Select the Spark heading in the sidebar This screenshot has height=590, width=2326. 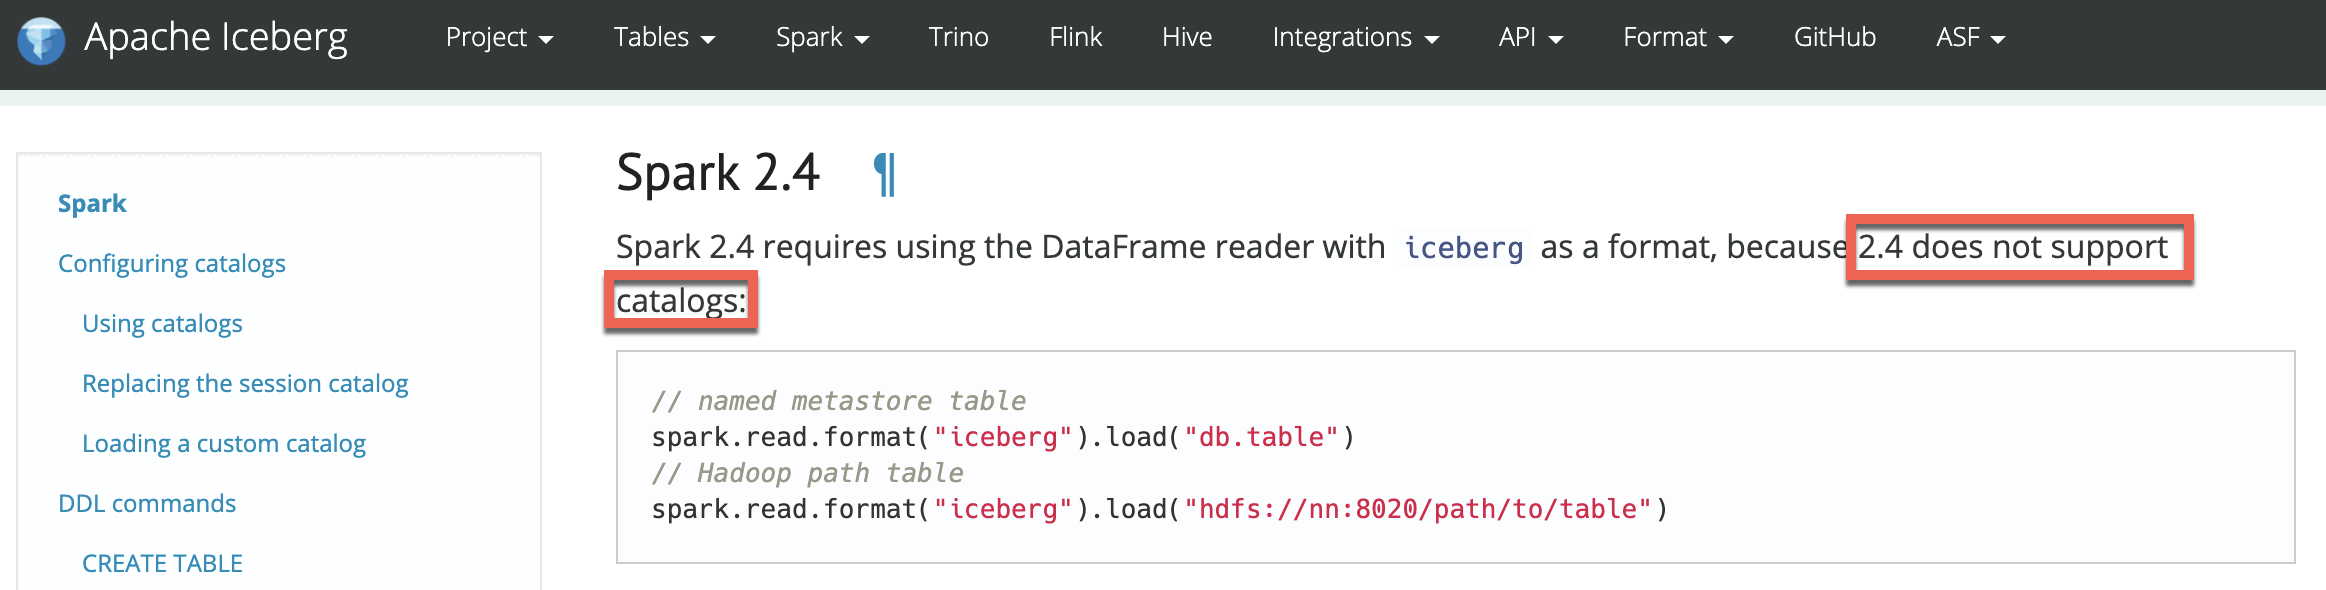(x=92, y=203)
